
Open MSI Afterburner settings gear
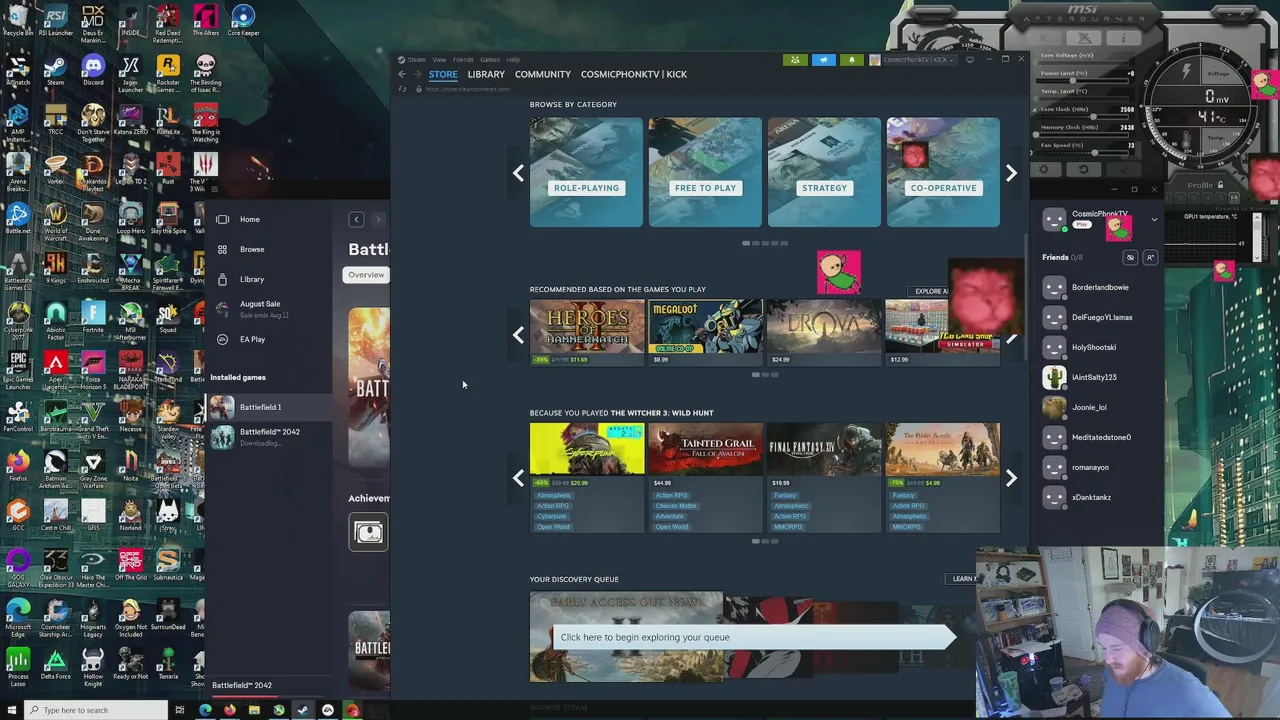click(x=1044, y=169)
